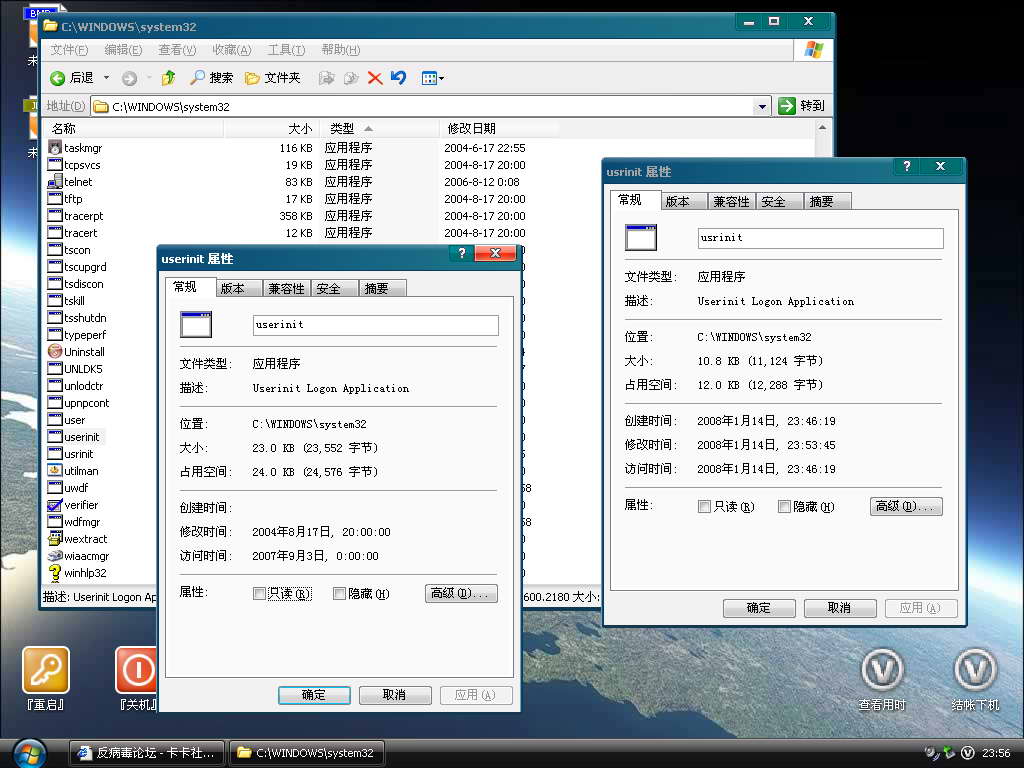Open the 工具(T) menu
The image size is (1024, 768).
(285, 50)
